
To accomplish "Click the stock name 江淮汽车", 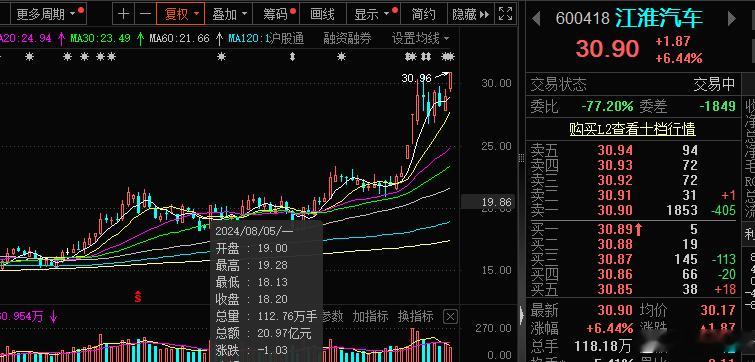I will point(659,18).
